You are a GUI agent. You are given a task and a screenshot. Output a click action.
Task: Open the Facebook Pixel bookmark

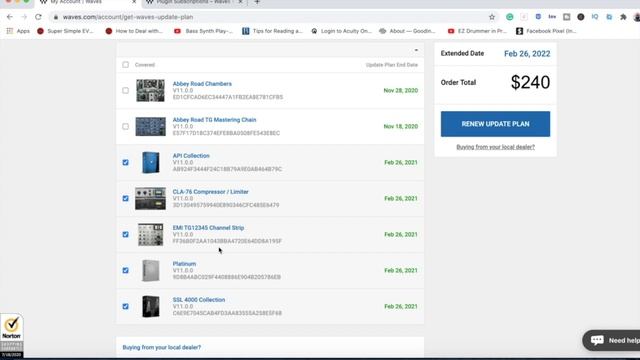546,31
